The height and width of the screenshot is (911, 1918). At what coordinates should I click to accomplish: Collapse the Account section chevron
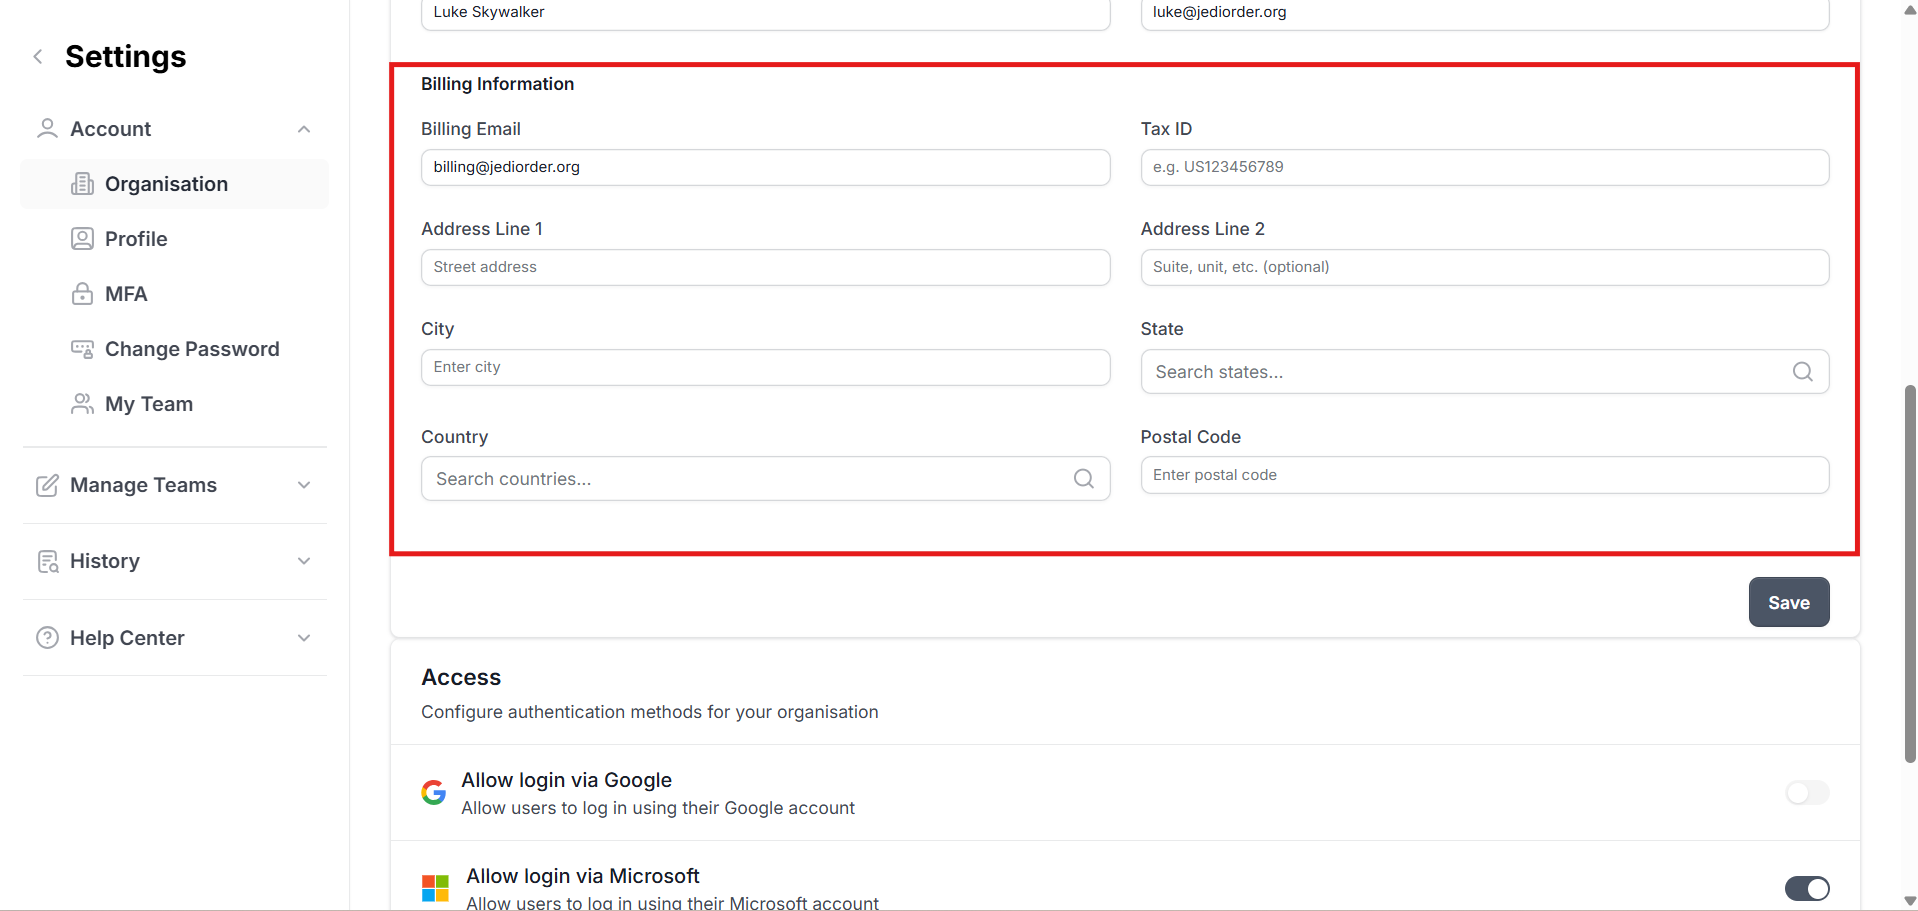(x=304, y=129)
